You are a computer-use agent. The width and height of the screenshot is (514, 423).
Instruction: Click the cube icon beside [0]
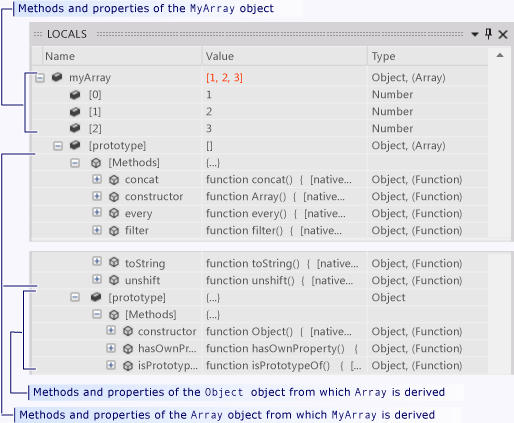click(75, 95)
